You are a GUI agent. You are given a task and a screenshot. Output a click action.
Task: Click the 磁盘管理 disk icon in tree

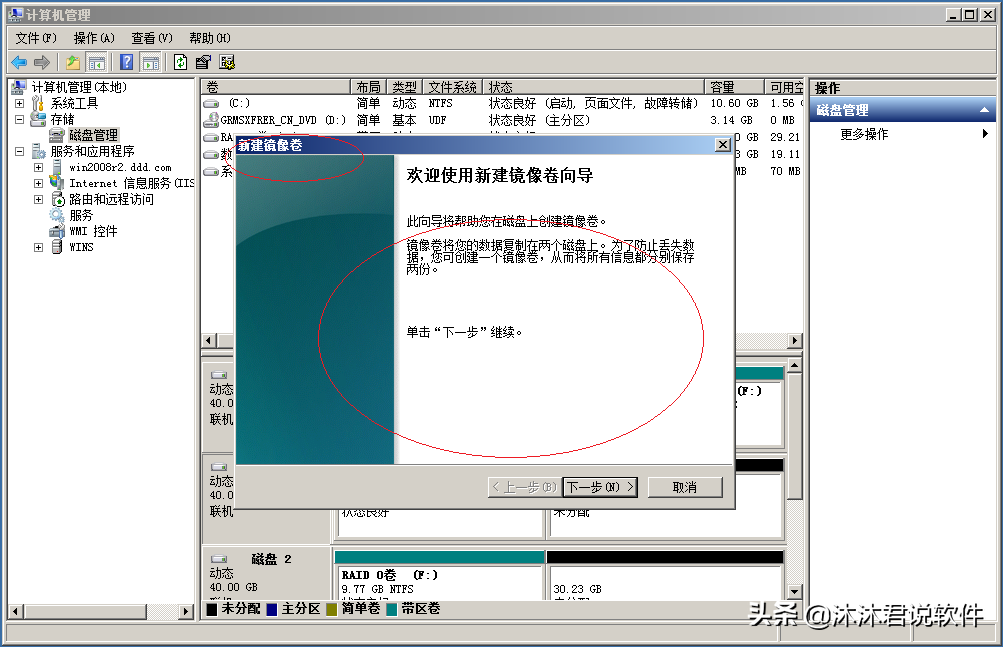tap(57, 135)
